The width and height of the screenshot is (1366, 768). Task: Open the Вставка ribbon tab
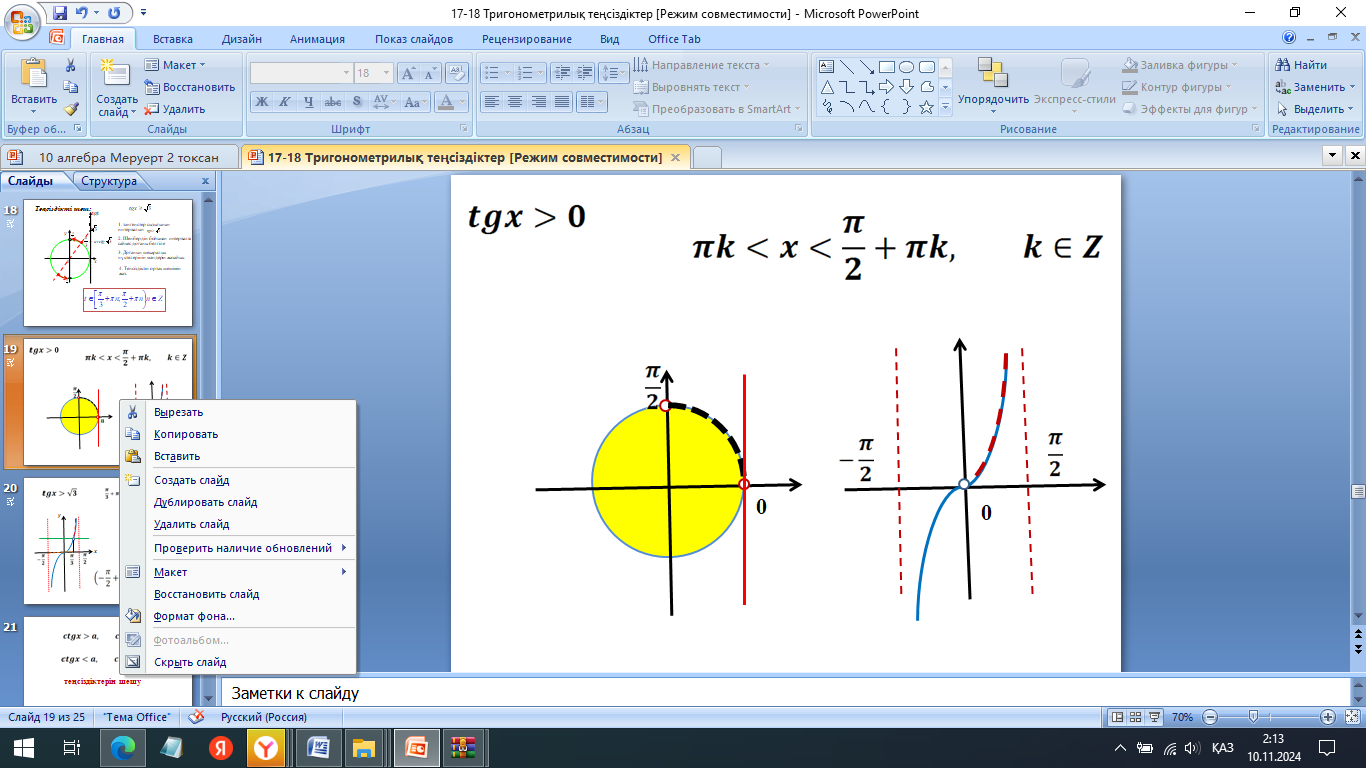[173, 39]
